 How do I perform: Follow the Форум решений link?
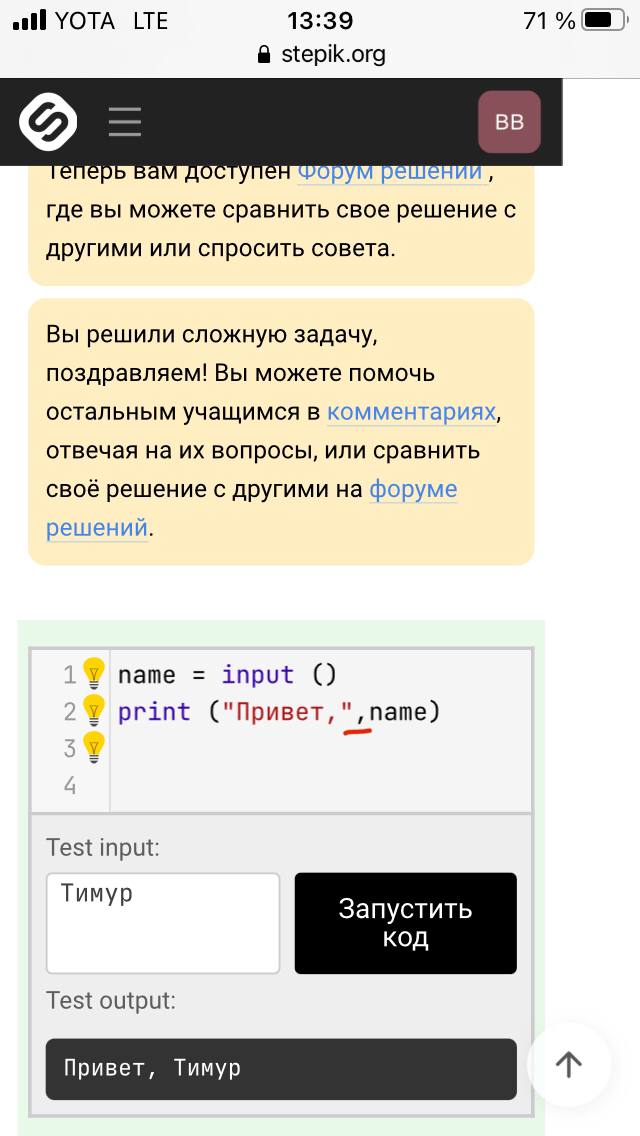click(391, 172)
